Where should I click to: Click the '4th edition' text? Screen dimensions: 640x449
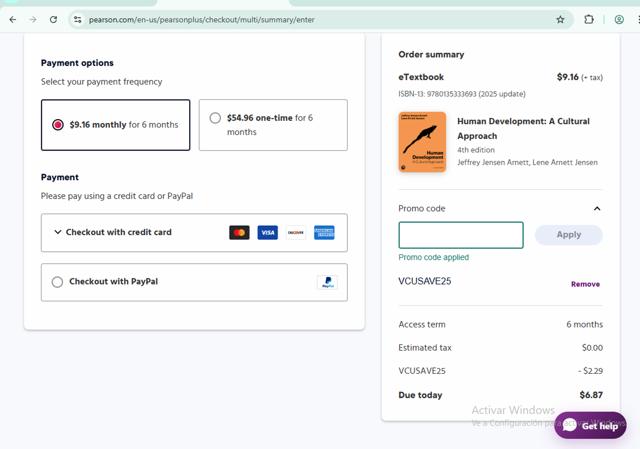476,150
